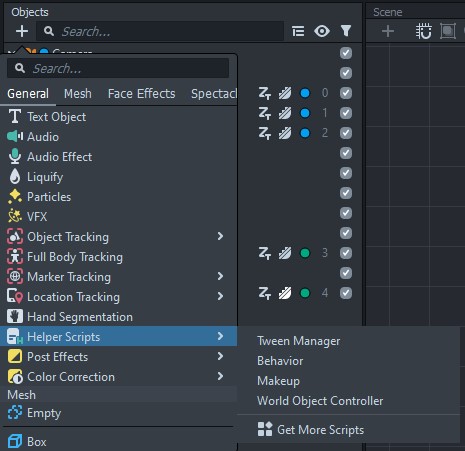
Task: Expand the Object Tracking submenu arrow
Action: tap(220, 236)
